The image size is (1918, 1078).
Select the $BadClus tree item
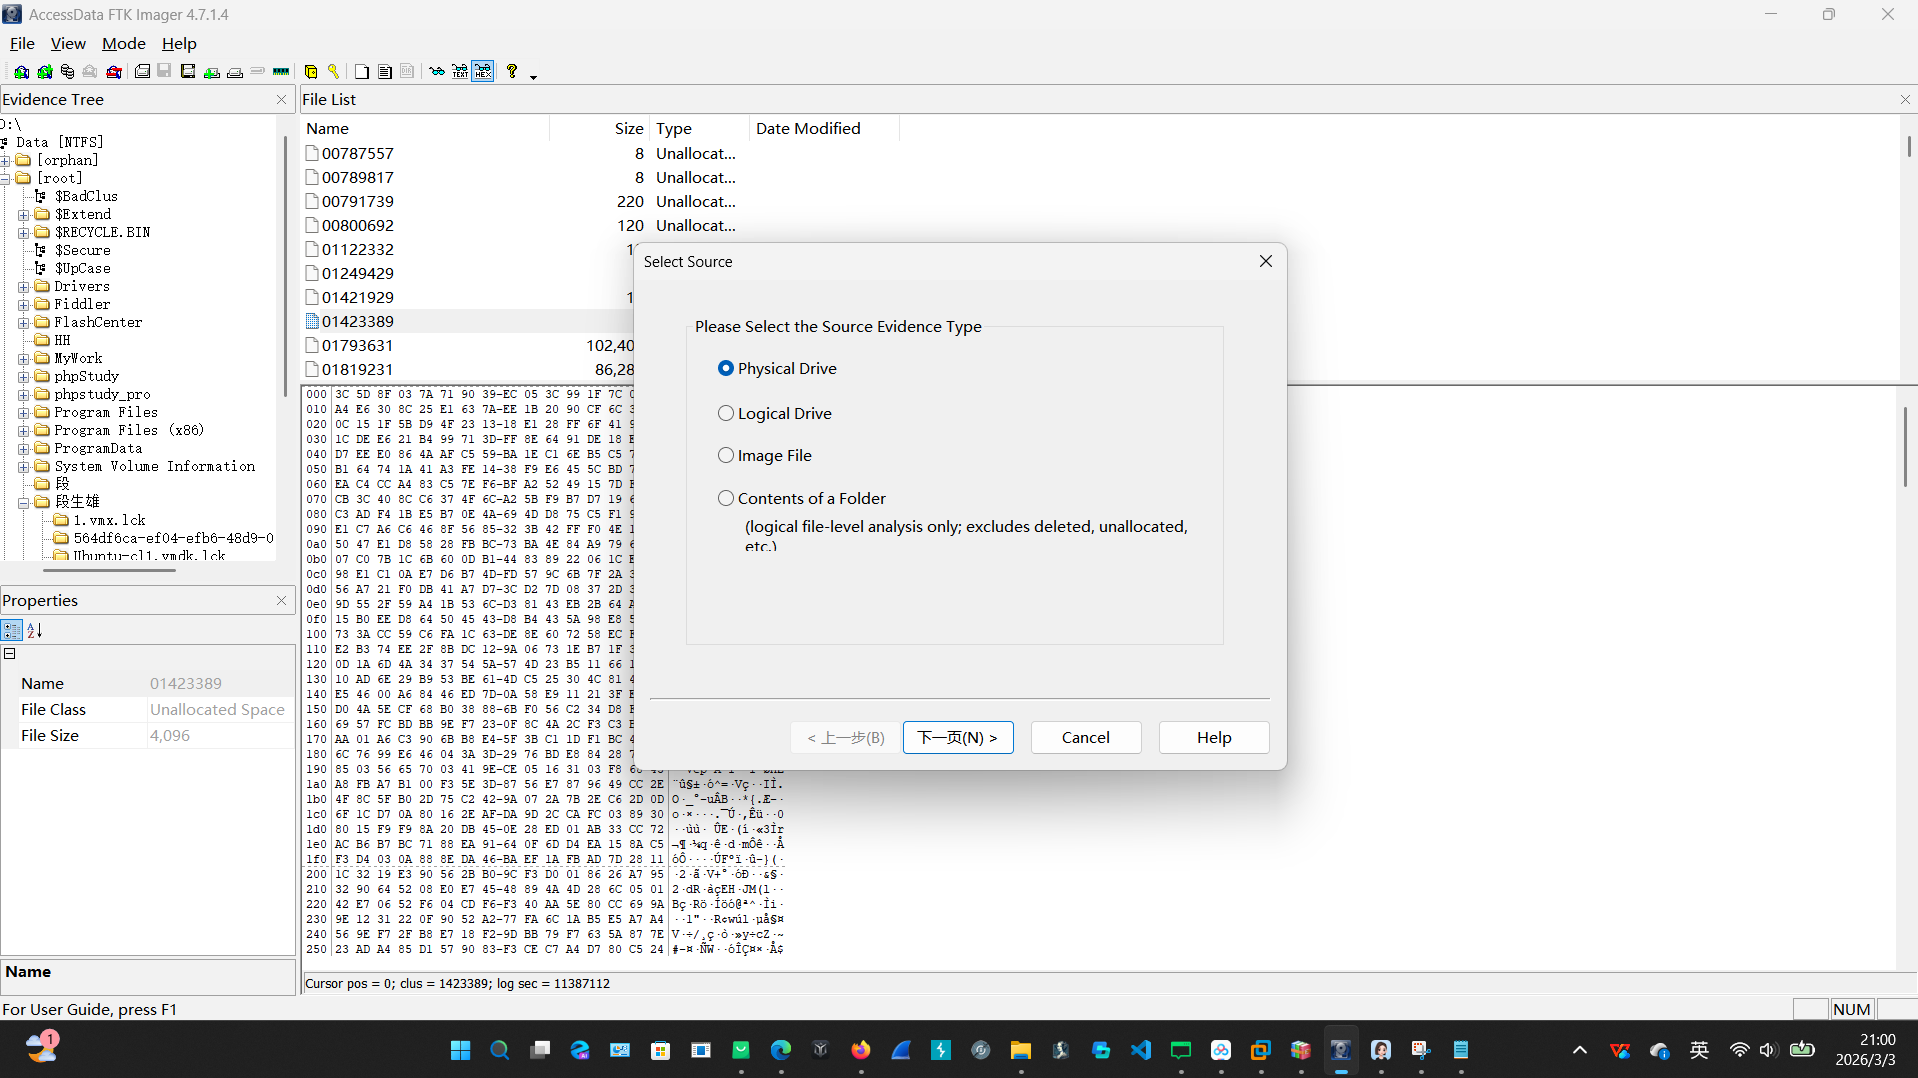[86, 197]
